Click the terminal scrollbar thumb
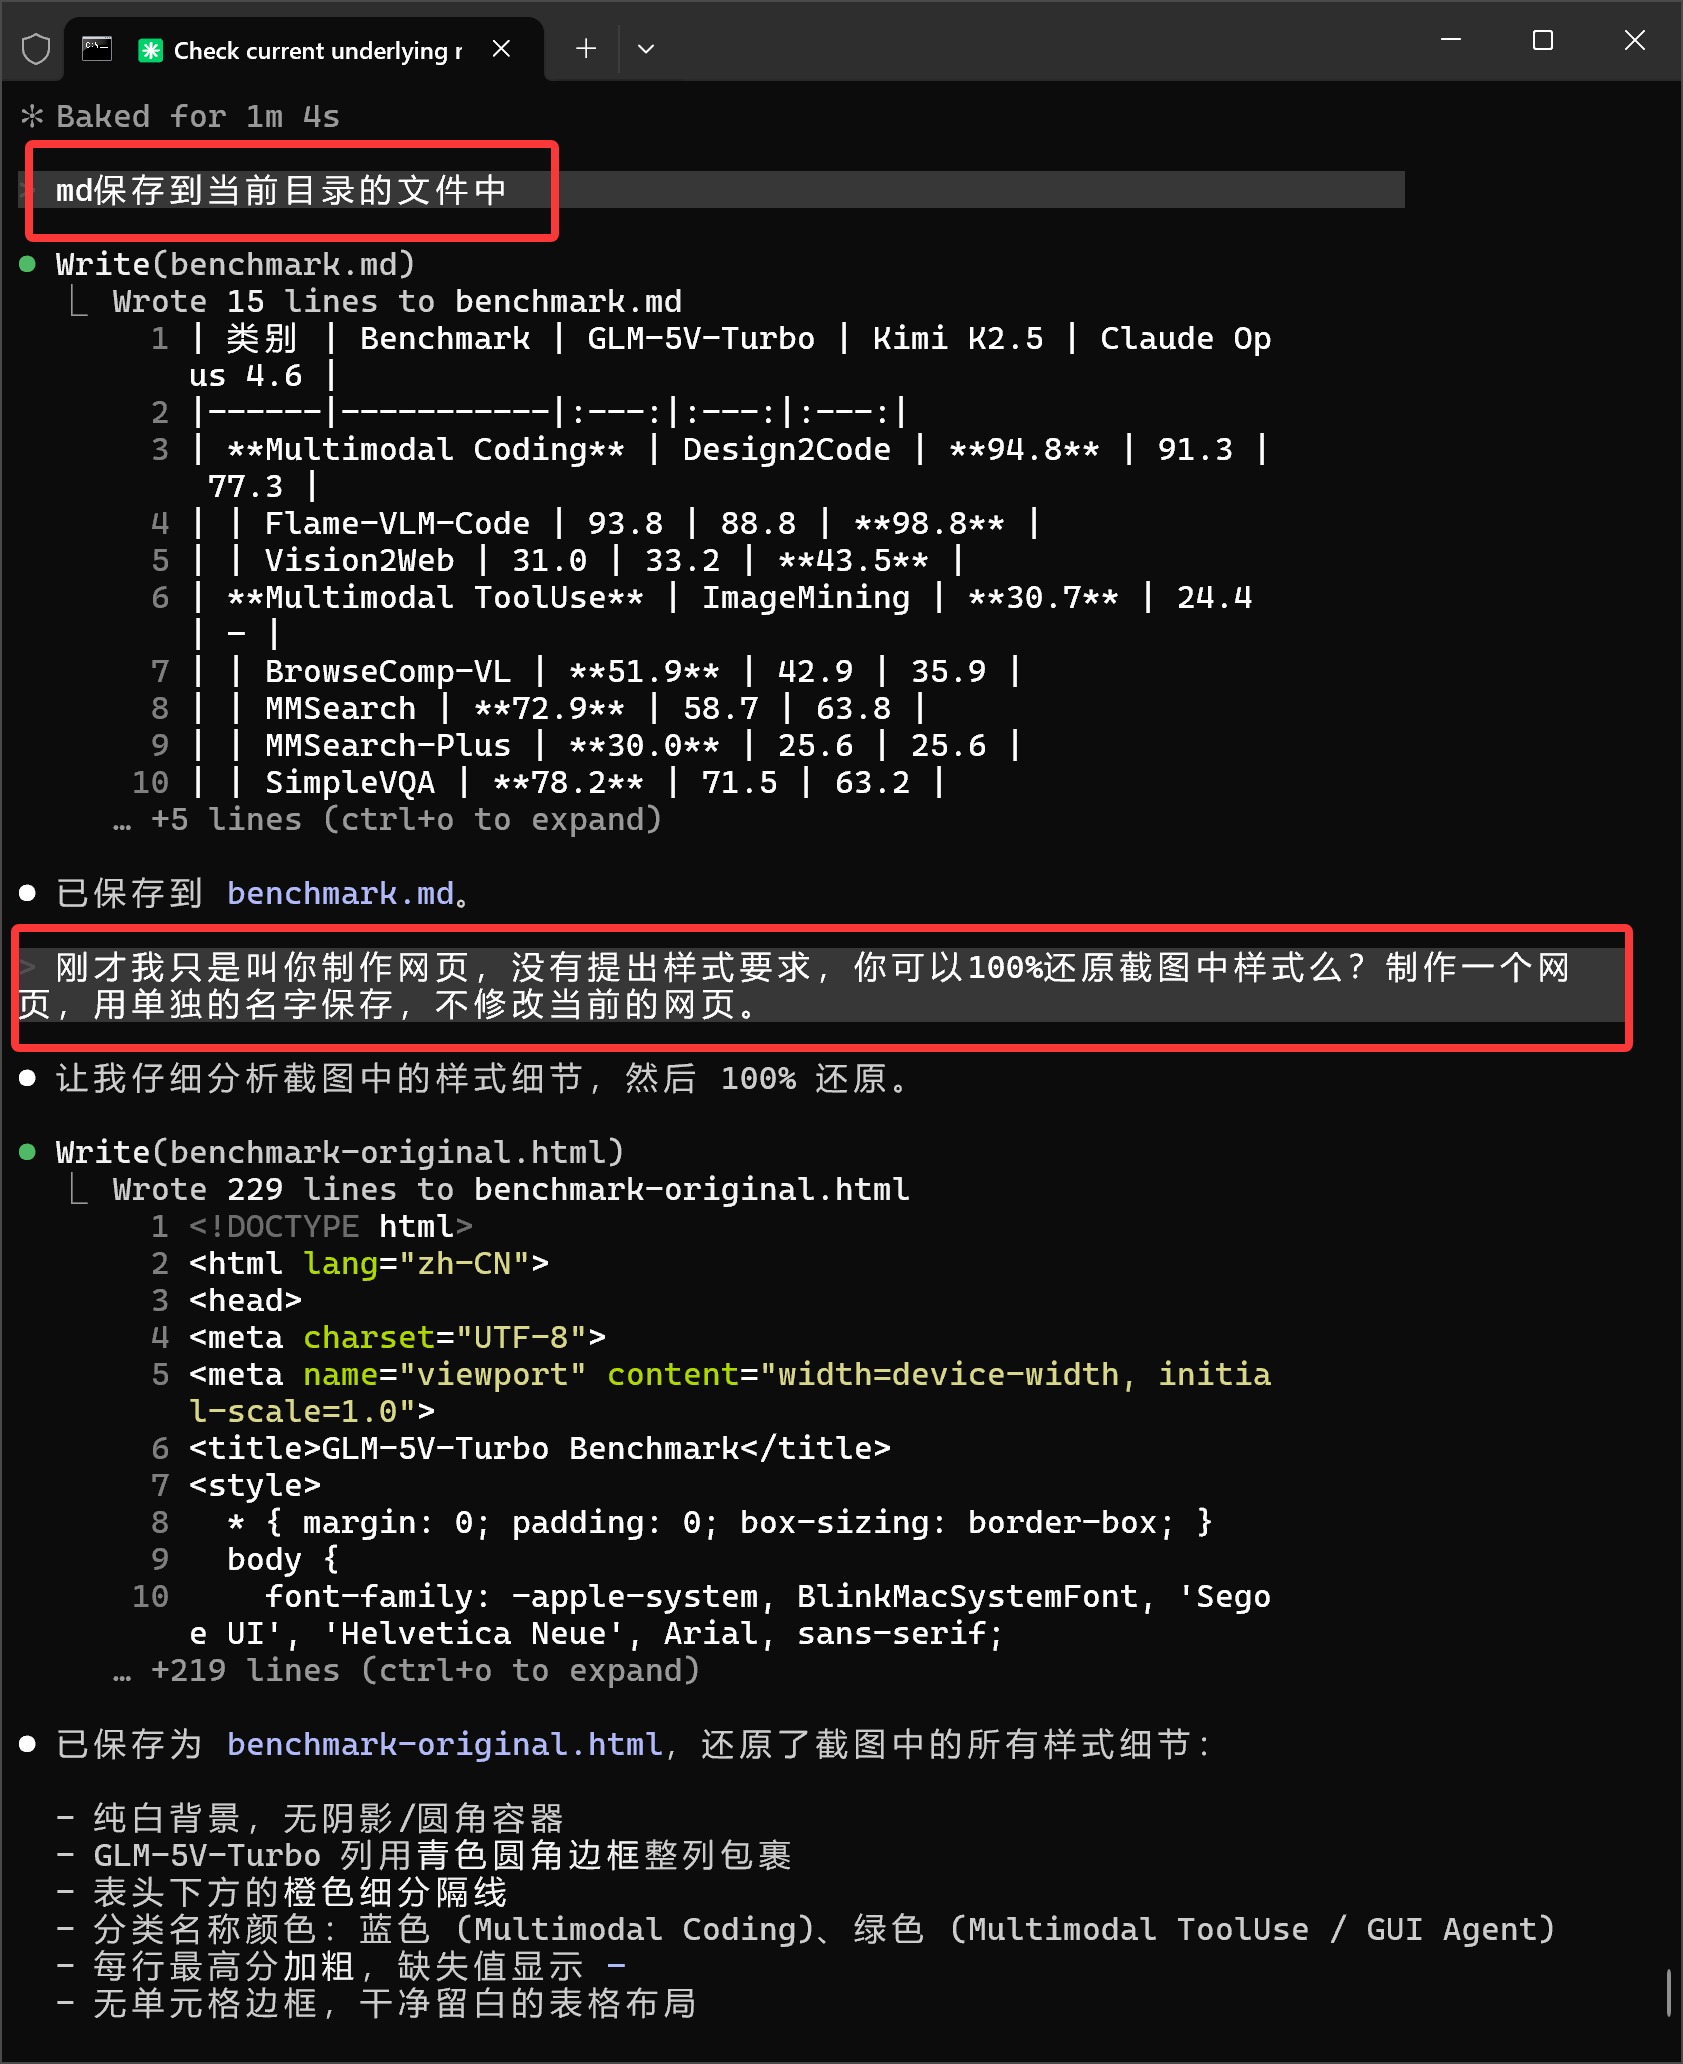This screenshot has height=2064, width=1683. pos(1668,1993)
